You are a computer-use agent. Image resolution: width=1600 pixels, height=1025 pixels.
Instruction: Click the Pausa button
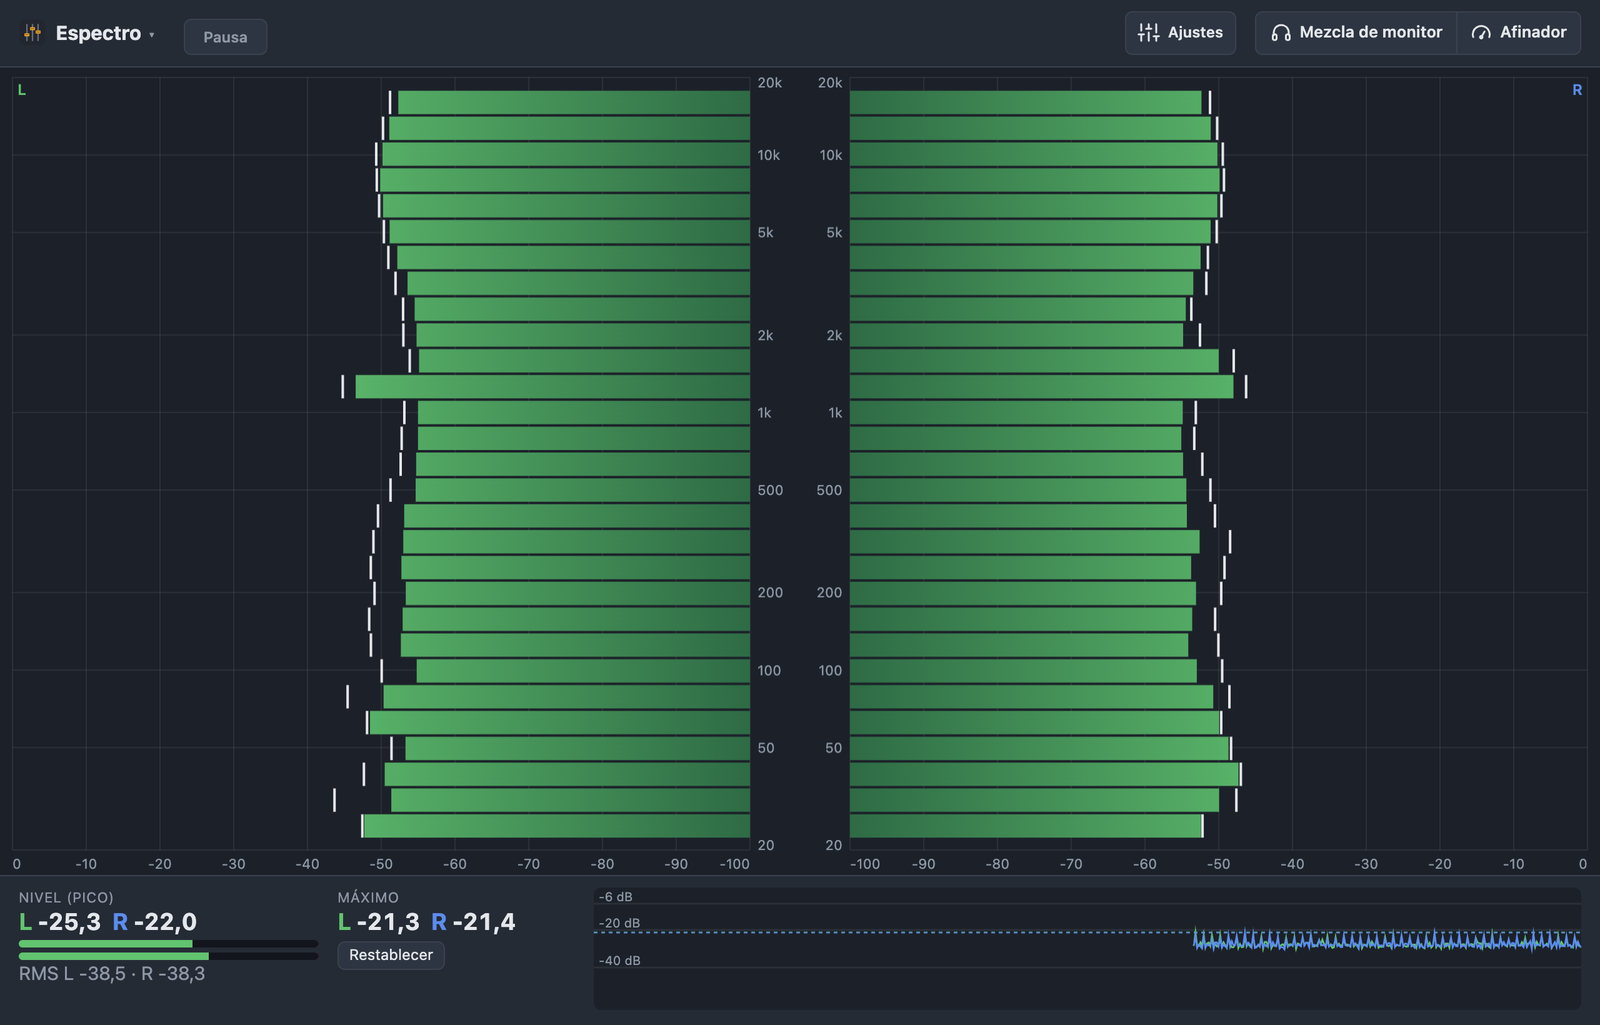click(225, 37)
